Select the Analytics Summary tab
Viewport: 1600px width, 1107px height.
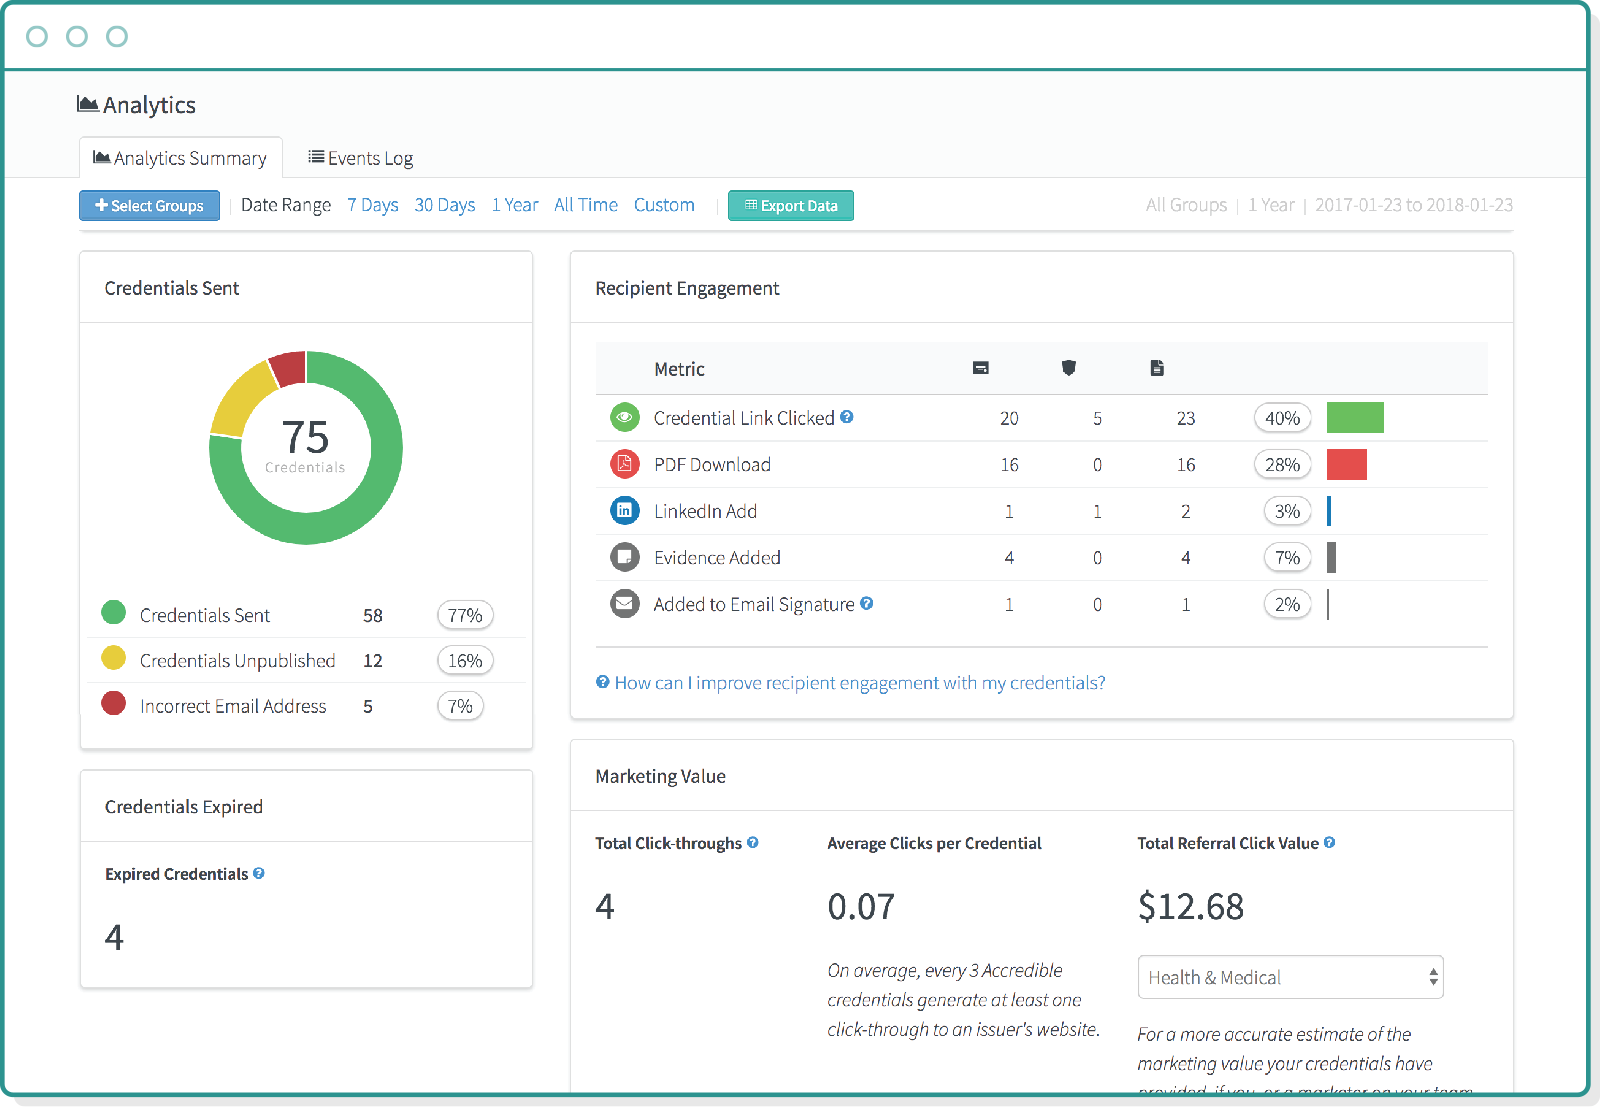pyautogui.click(x=180, y=157)
